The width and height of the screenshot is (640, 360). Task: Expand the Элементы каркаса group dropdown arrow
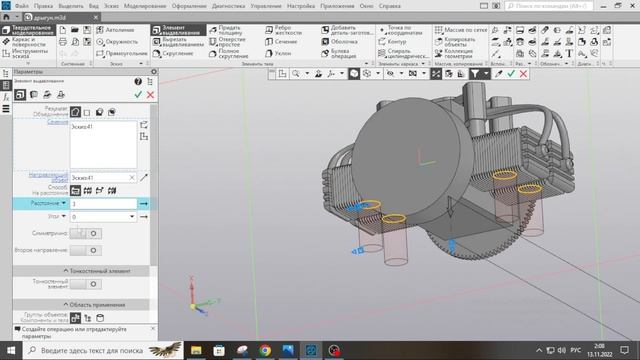(x=423, y=64)
